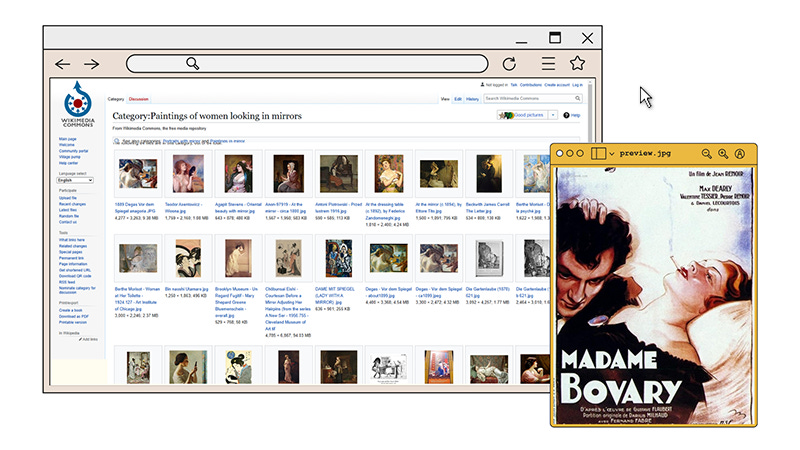Click the category search icon beside See also

117,141
